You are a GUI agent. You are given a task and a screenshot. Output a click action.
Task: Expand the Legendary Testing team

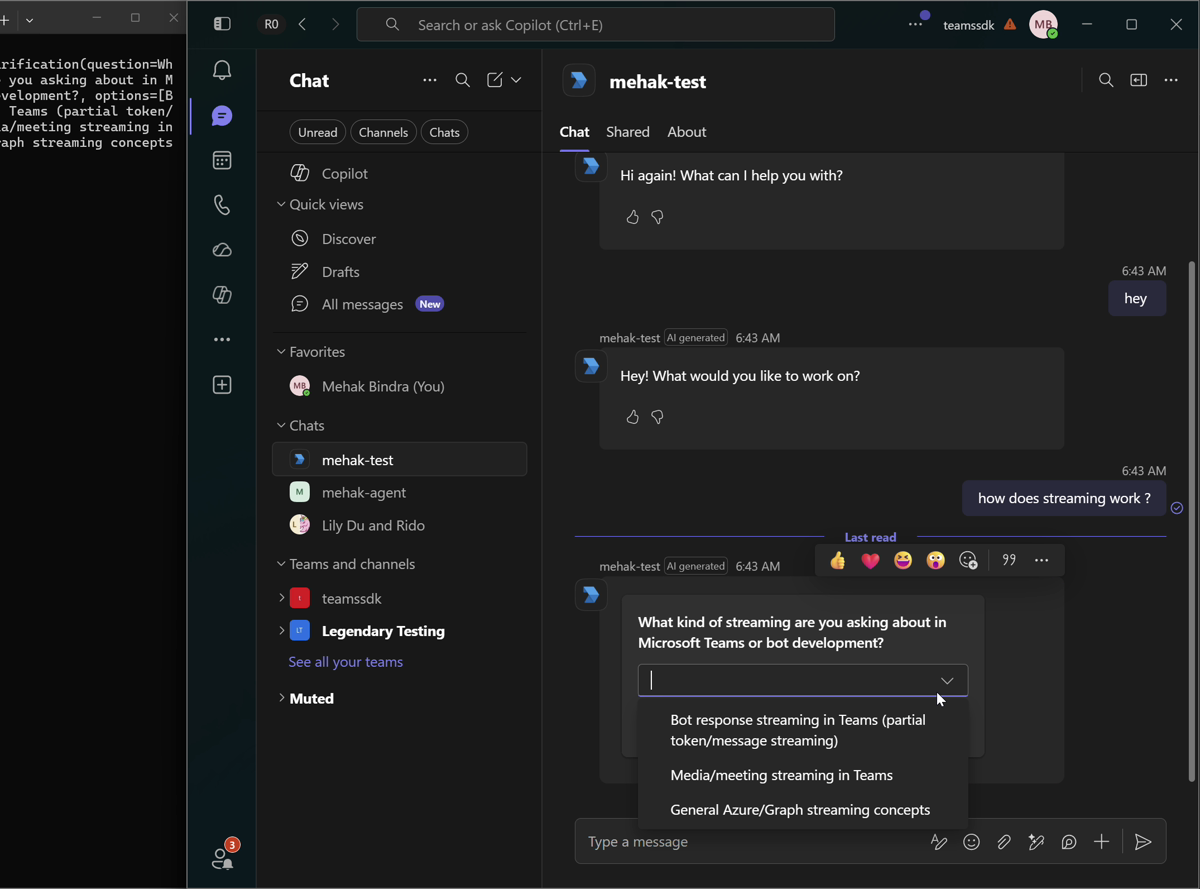281,631
